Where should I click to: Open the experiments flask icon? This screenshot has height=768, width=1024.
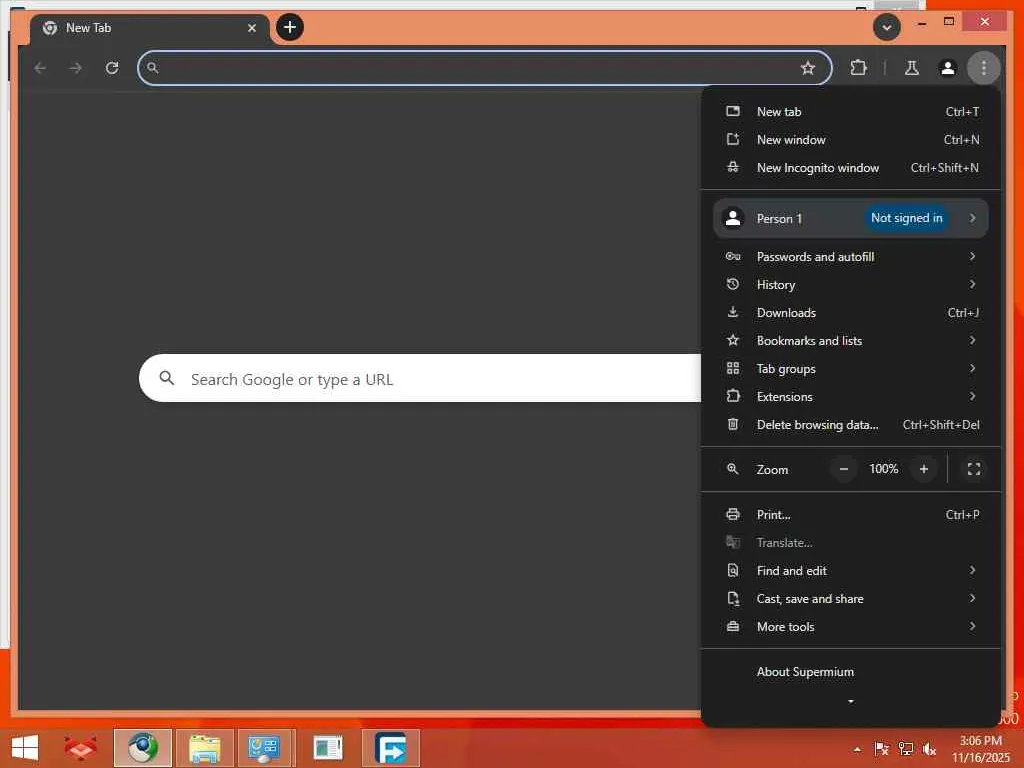pos(912,68)
